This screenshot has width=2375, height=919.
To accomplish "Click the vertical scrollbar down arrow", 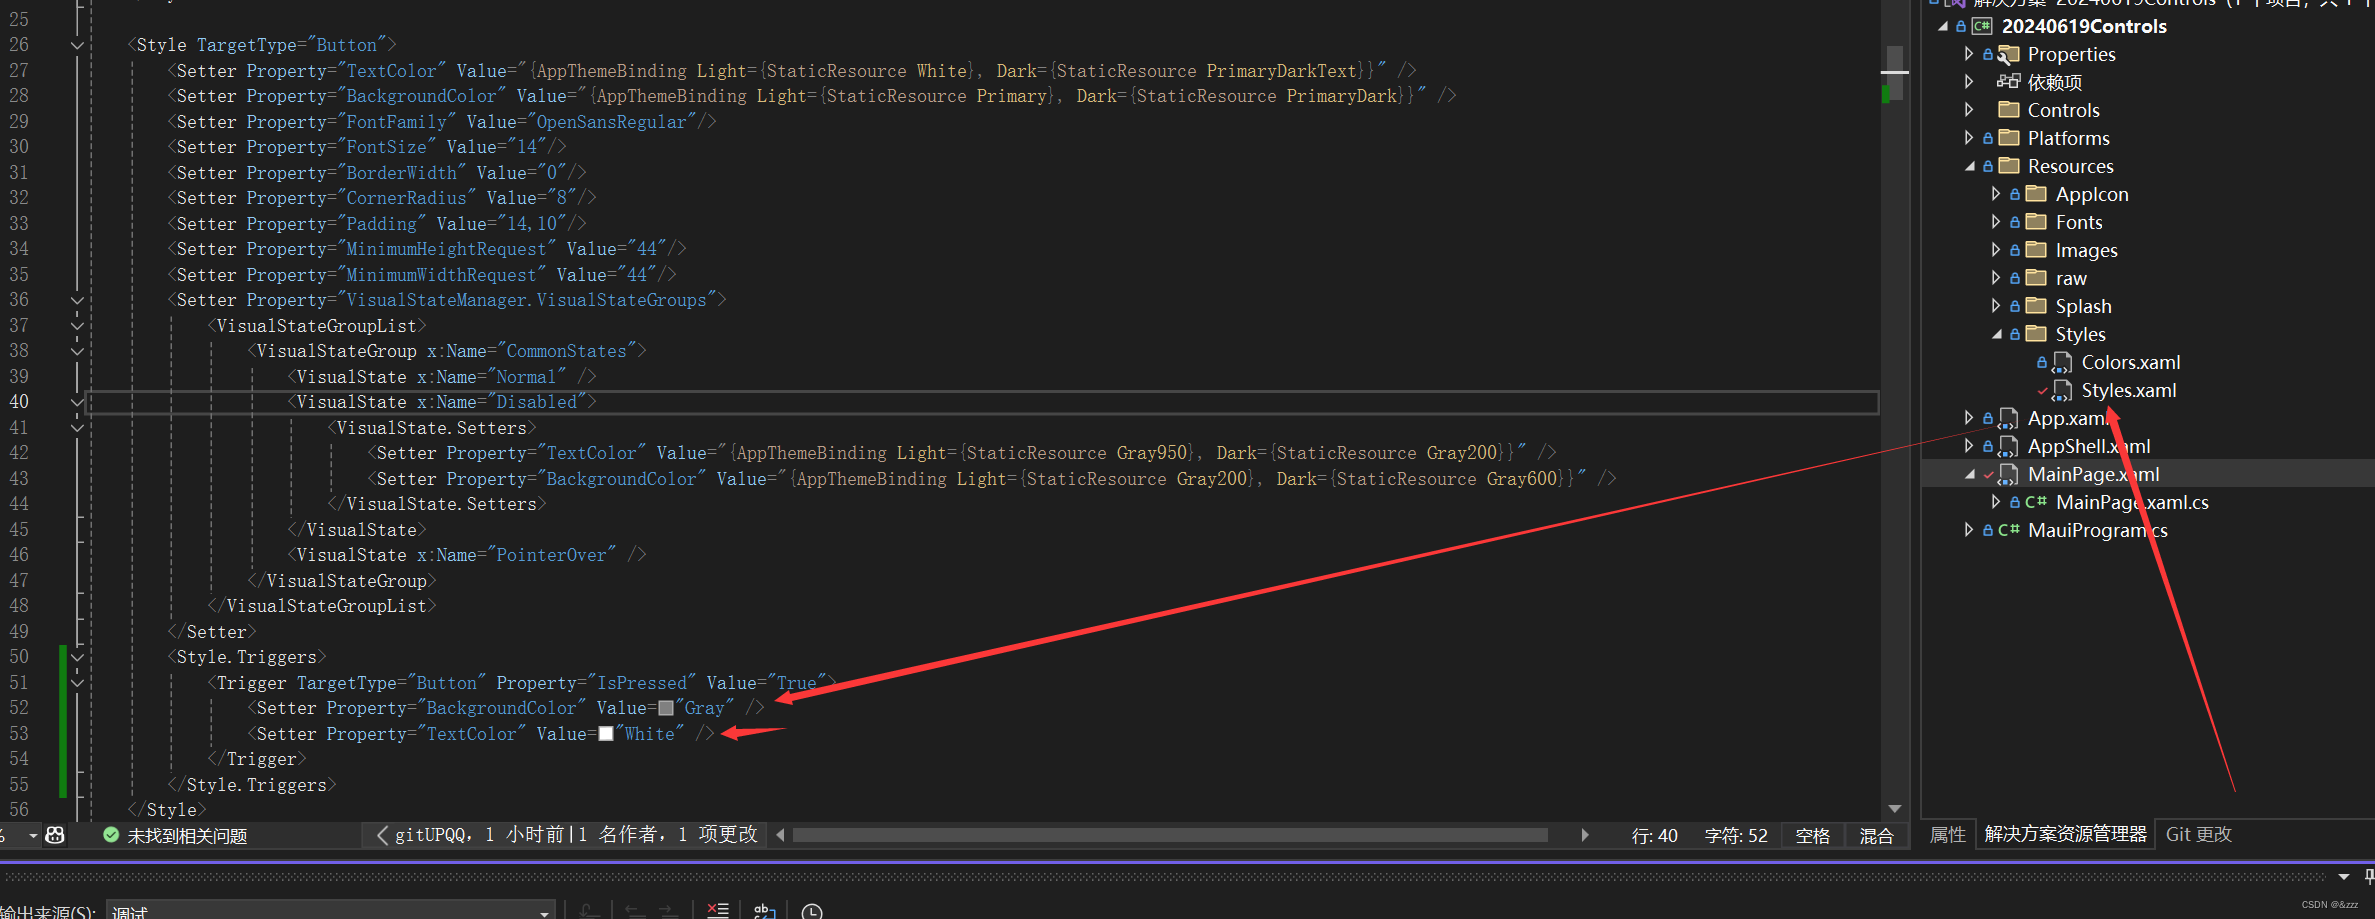I will coord(1894,809).
